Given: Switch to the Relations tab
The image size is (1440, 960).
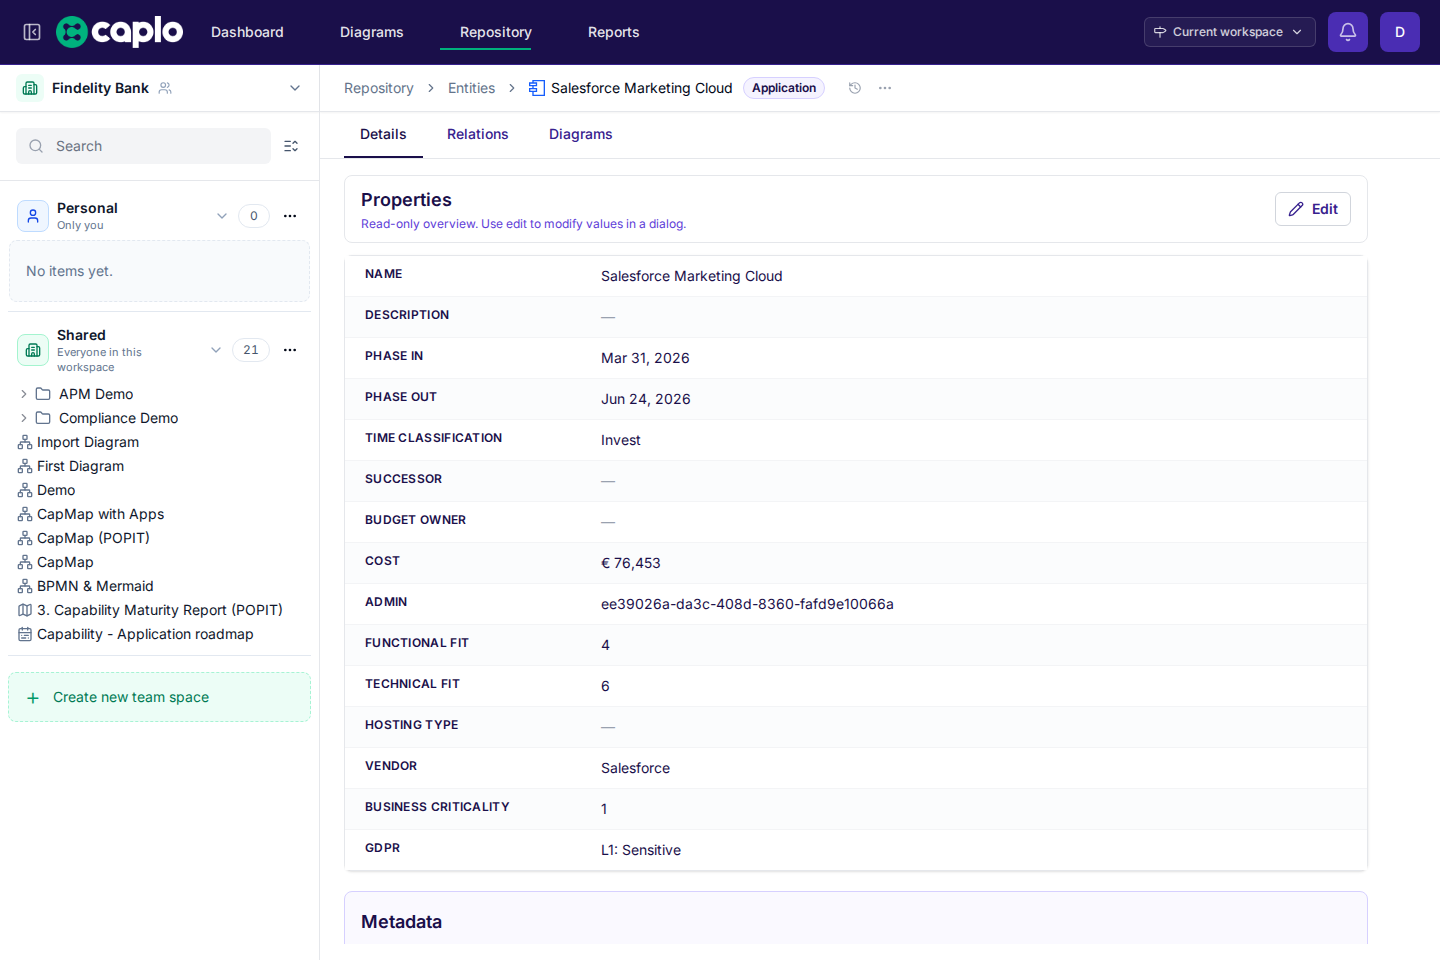Looking at the screenshot, I should [x=478, y=134].
